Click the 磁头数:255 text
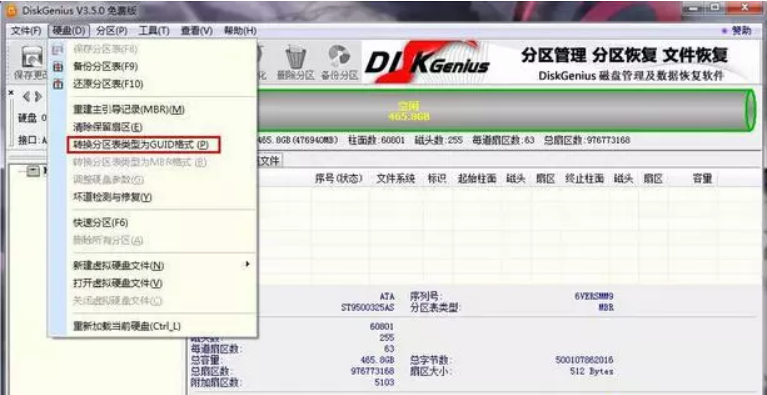 [x=438, y=140]
